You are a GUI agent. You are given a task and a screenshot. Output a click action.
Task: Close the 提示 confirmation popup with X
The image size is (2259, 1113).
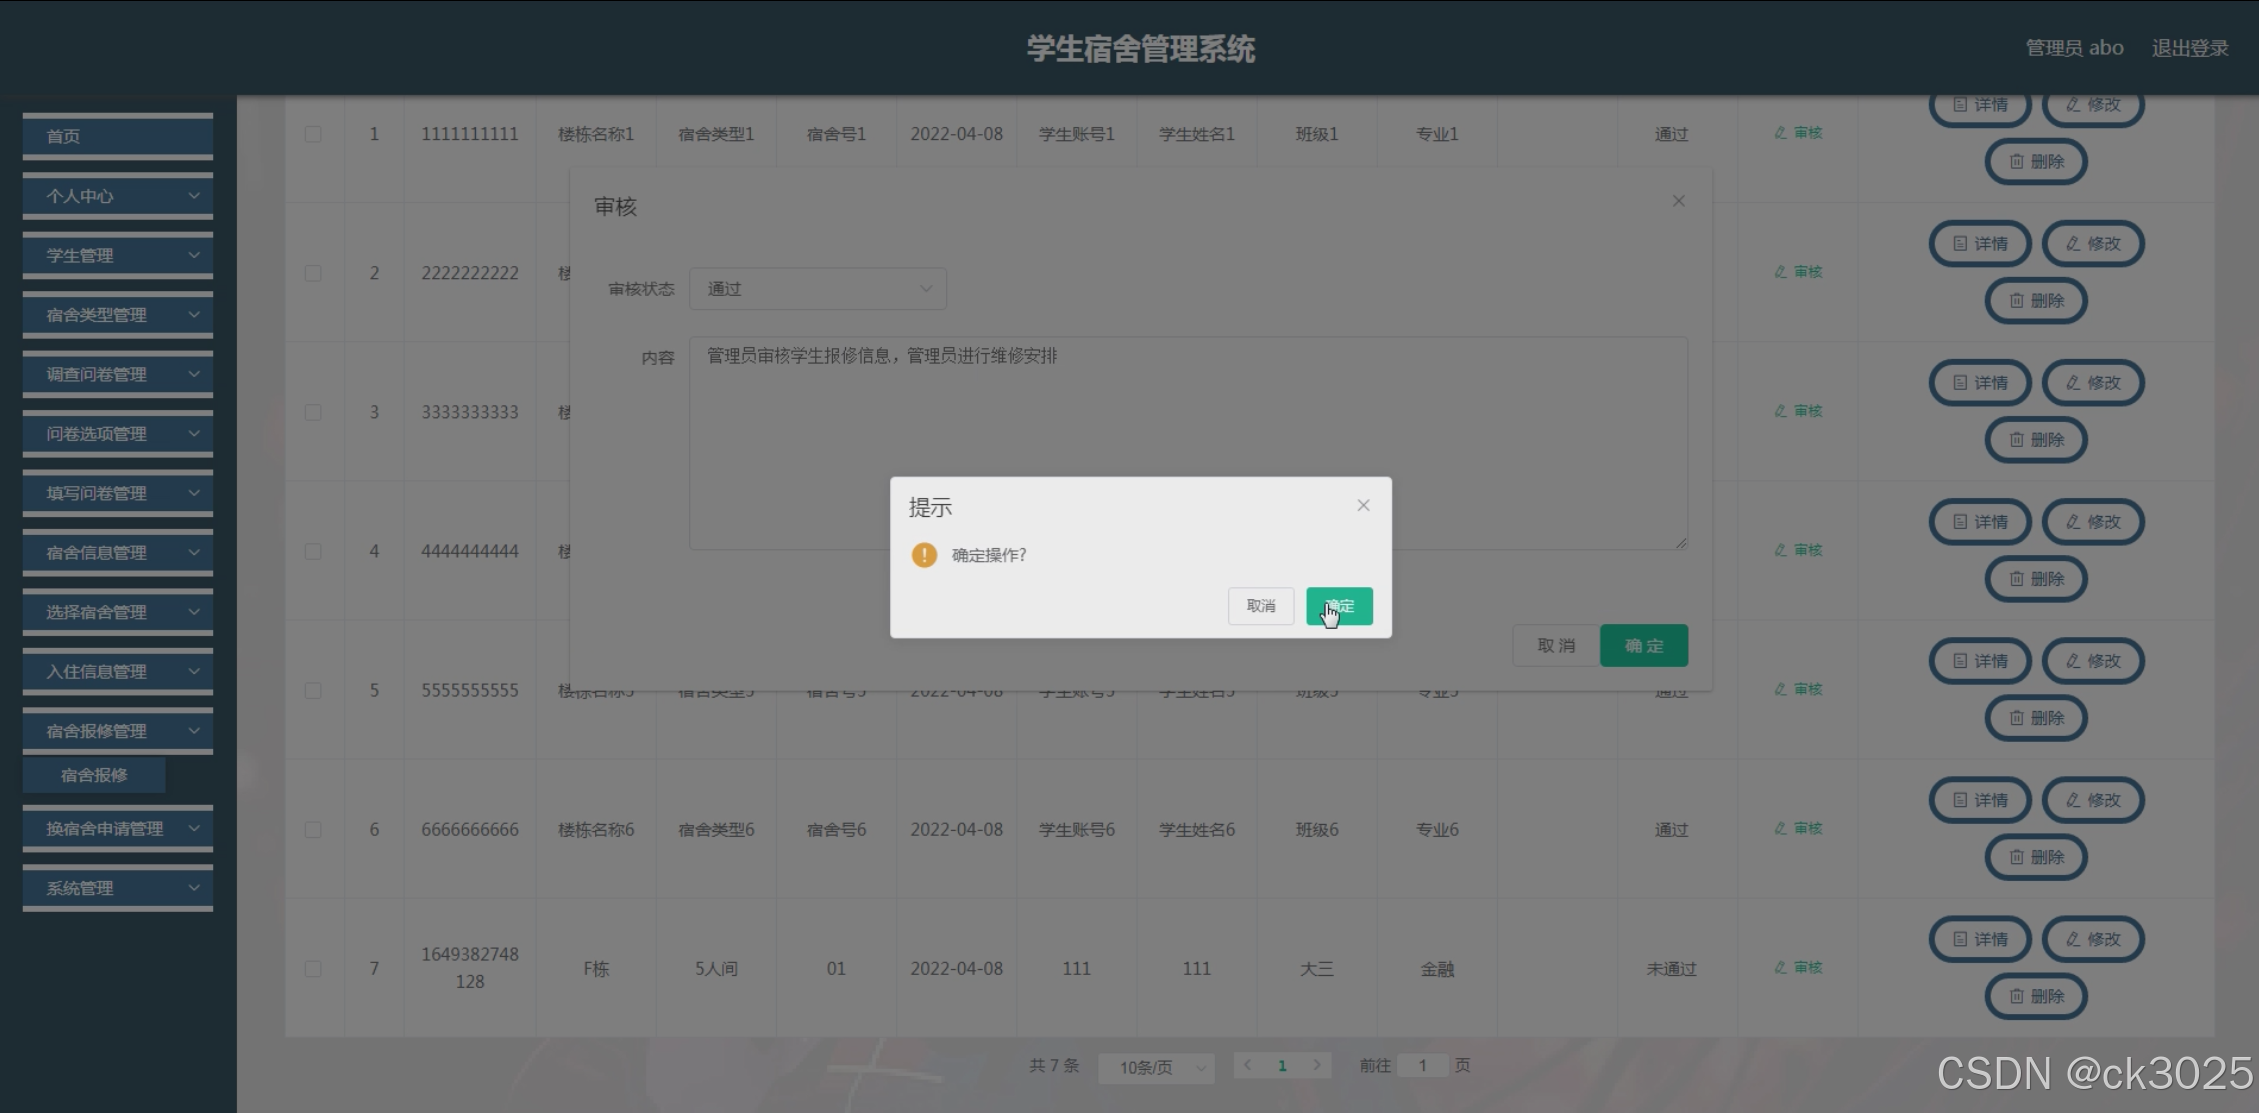[1363, 505]
